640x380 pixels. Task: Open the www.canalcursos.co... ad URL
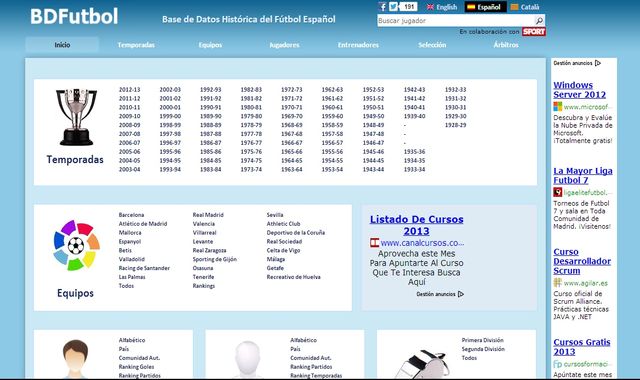[422, 243]
